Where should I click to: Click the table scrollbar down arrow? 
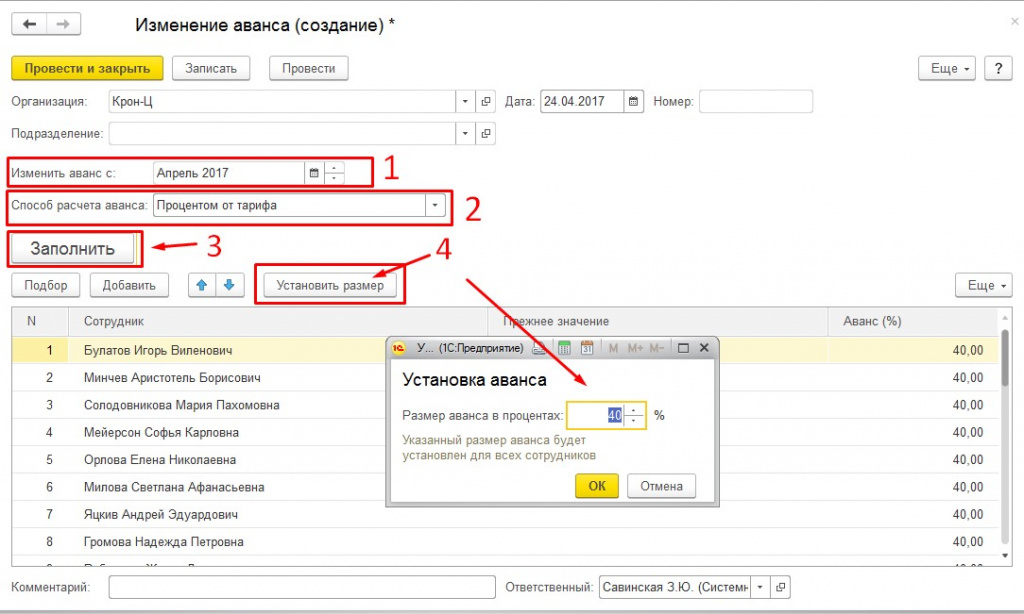(x=1004, y=556)
